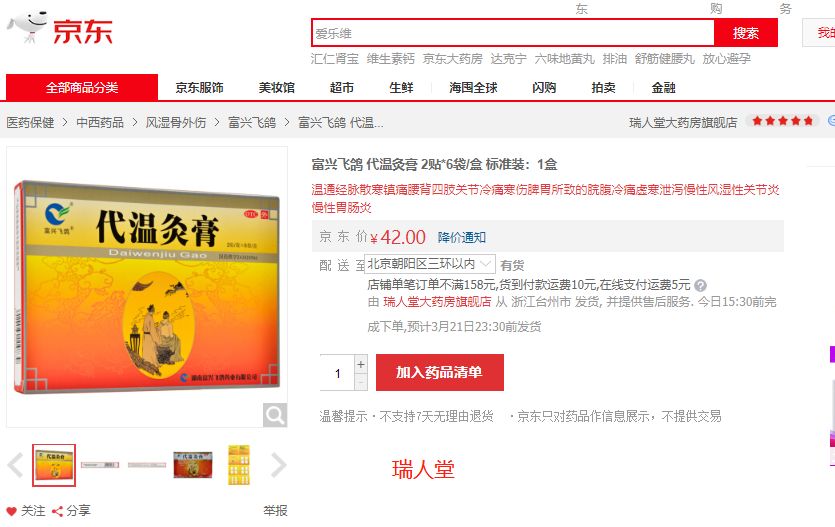Viewport: 835px width, 527px height.
Task: Click the five-star store rating
Action: click(782, 121)
